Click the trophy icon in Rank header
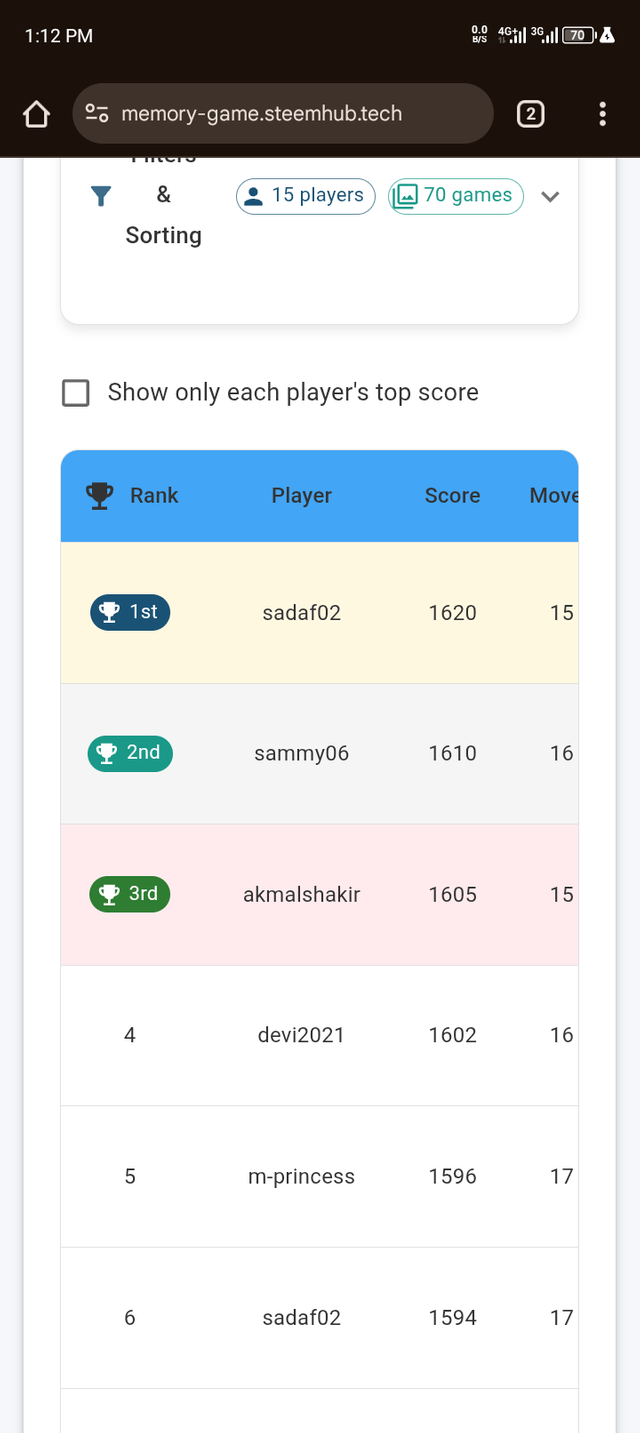The width and height of the screenshot is (640, 1433). (99, 496)
